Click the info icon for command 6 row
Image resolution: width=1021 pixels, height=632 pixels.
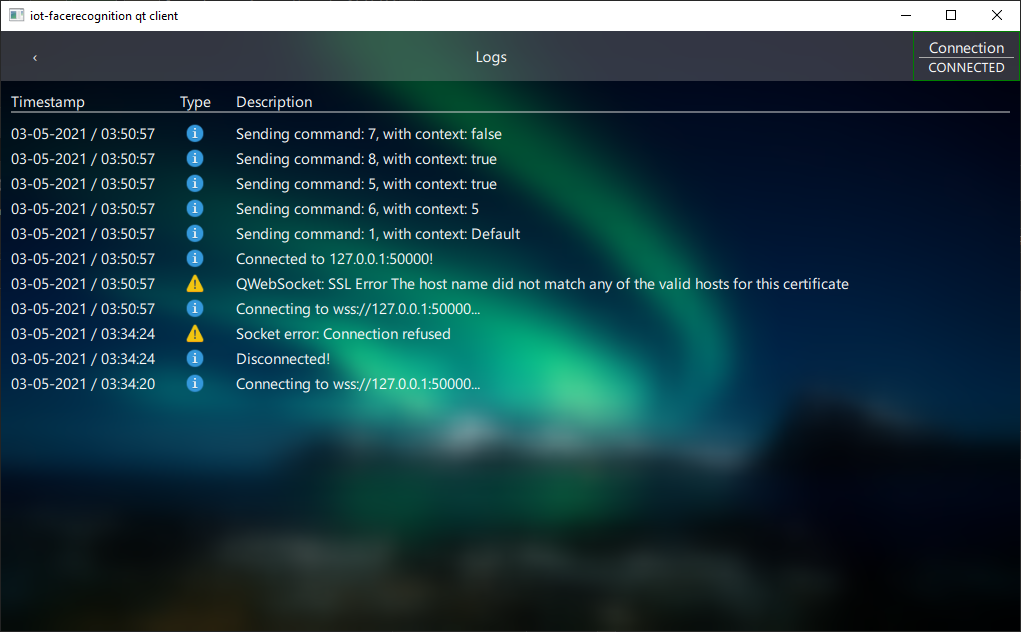pyautogui.click(x=195, y=208)
